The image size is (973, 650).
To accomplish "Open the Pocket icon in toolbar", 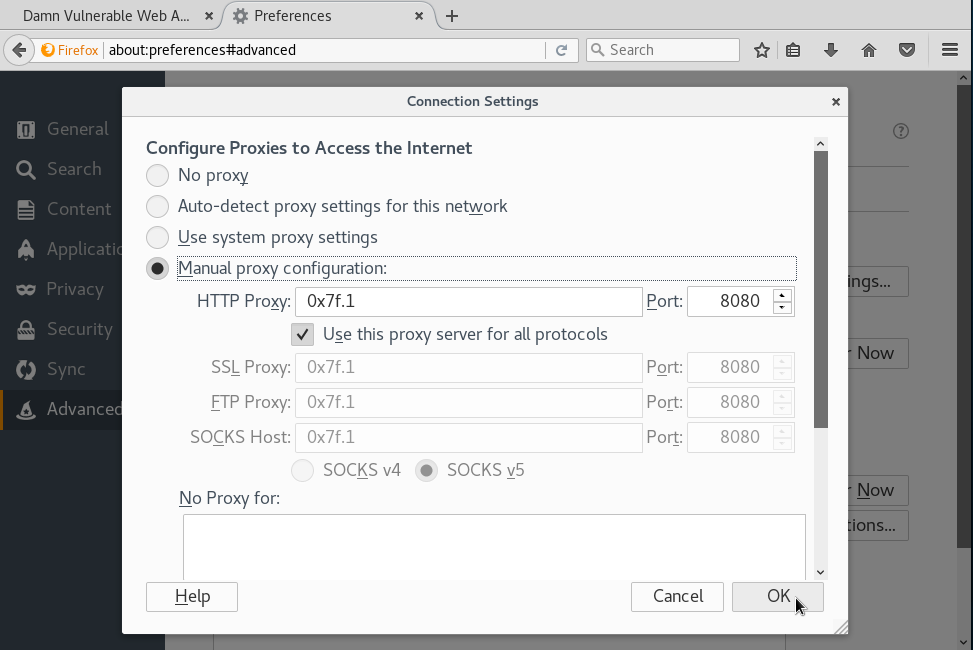I will coord(906,50).
